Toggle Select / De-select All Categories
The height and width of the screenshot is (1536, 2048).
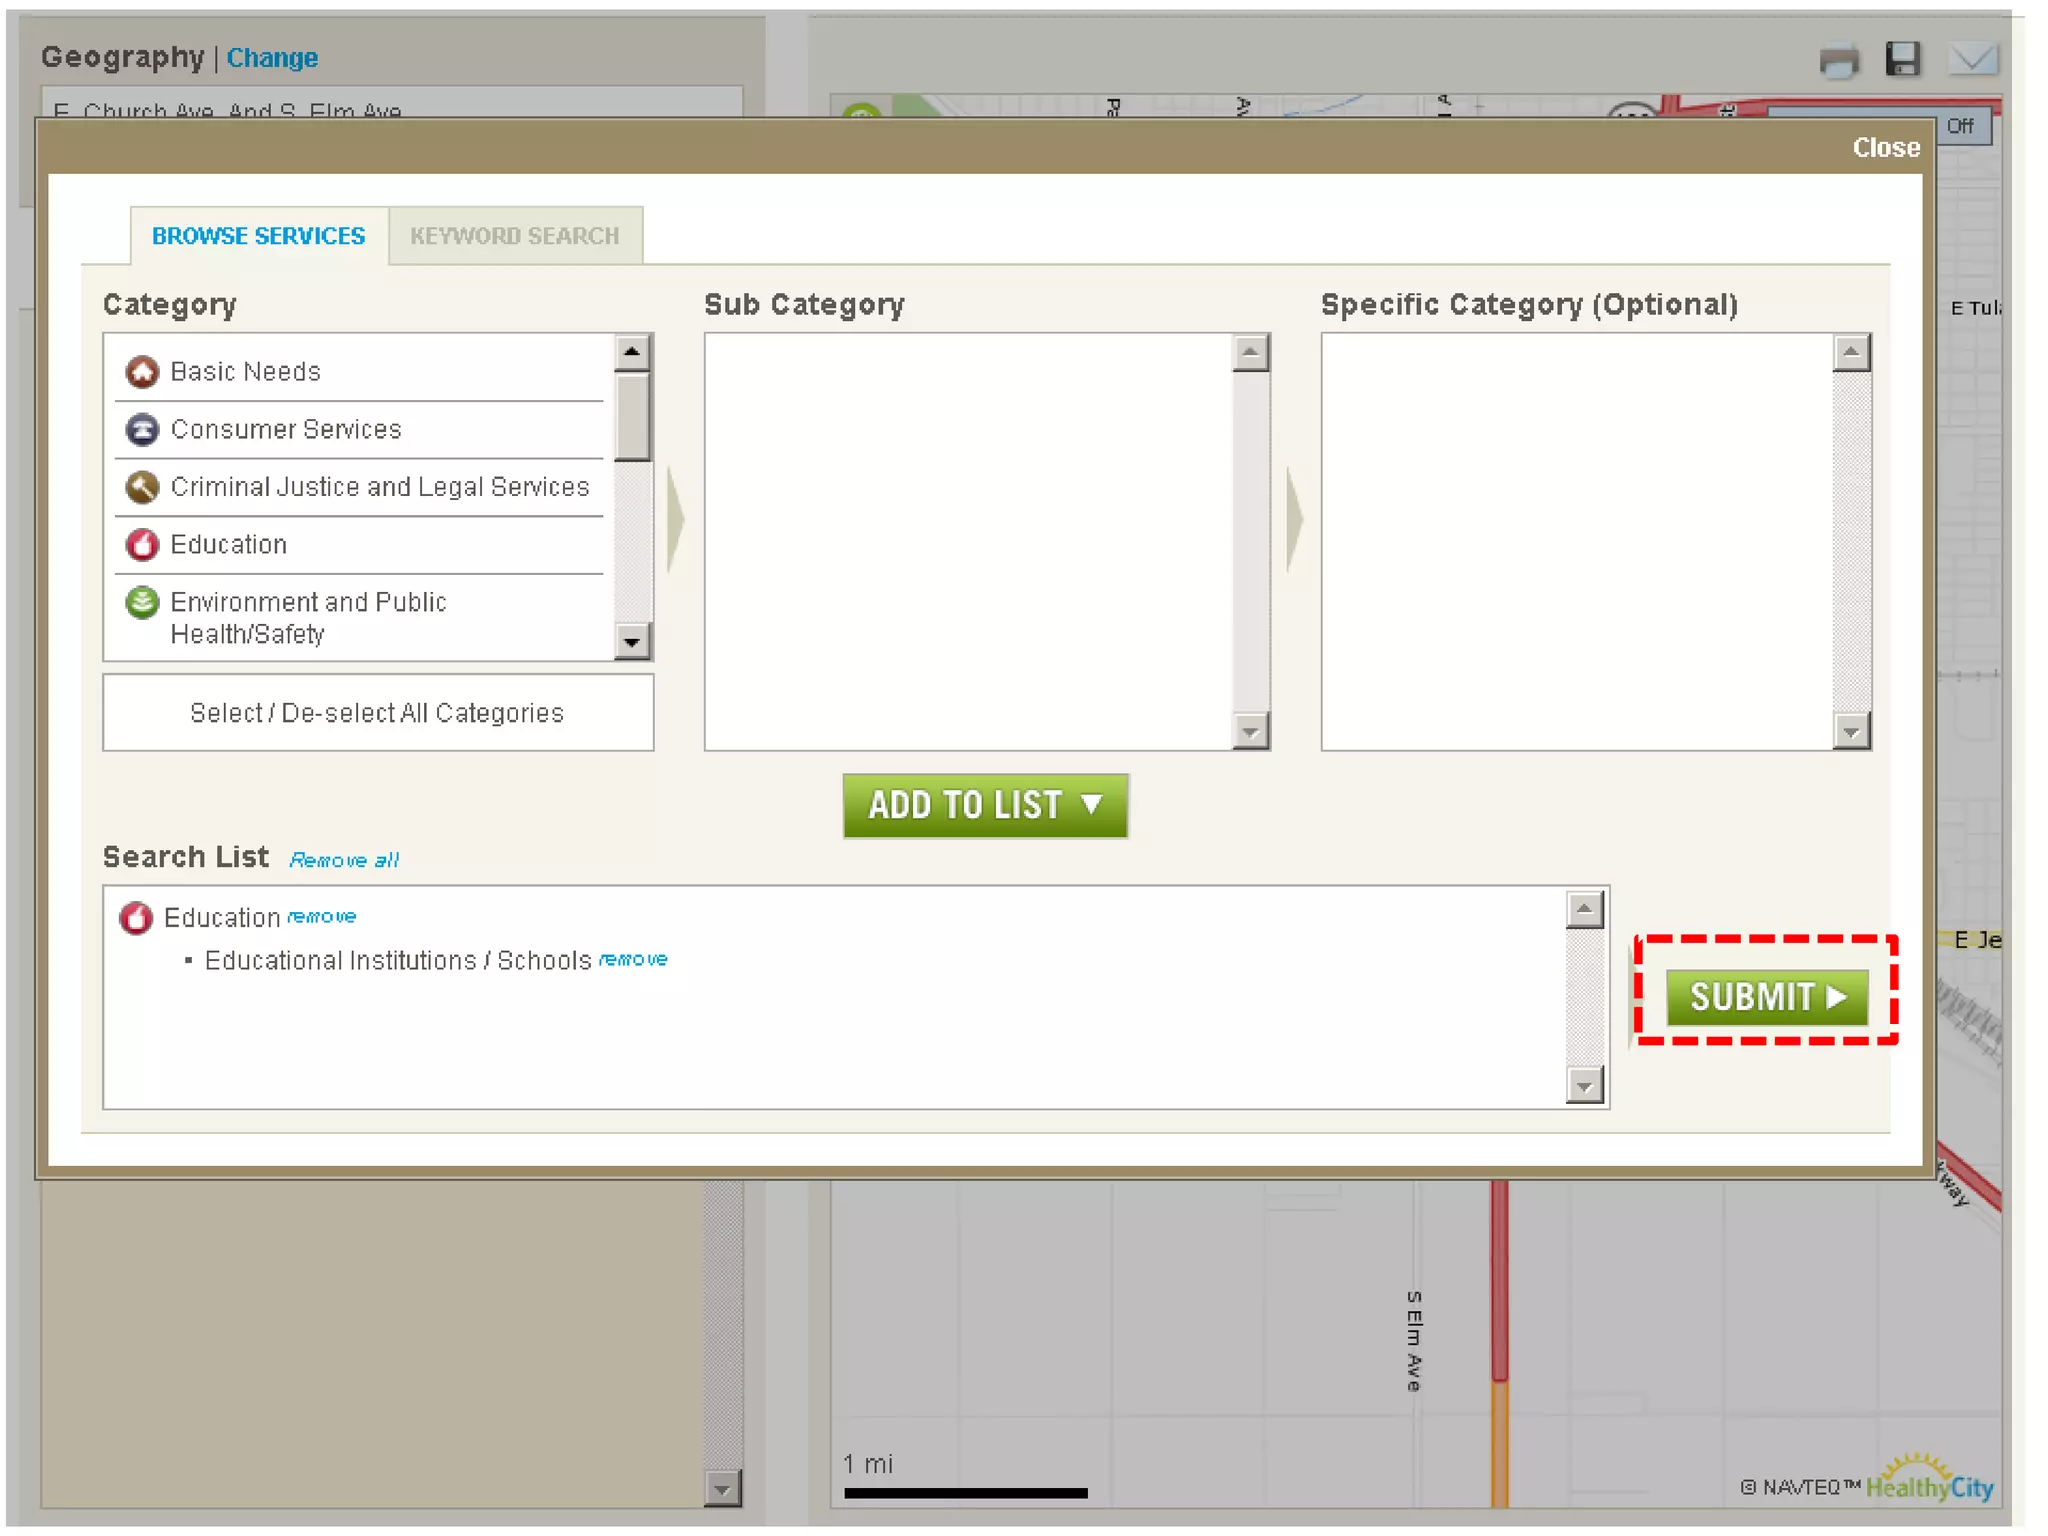pyautogui.click(x=377, y=713)
